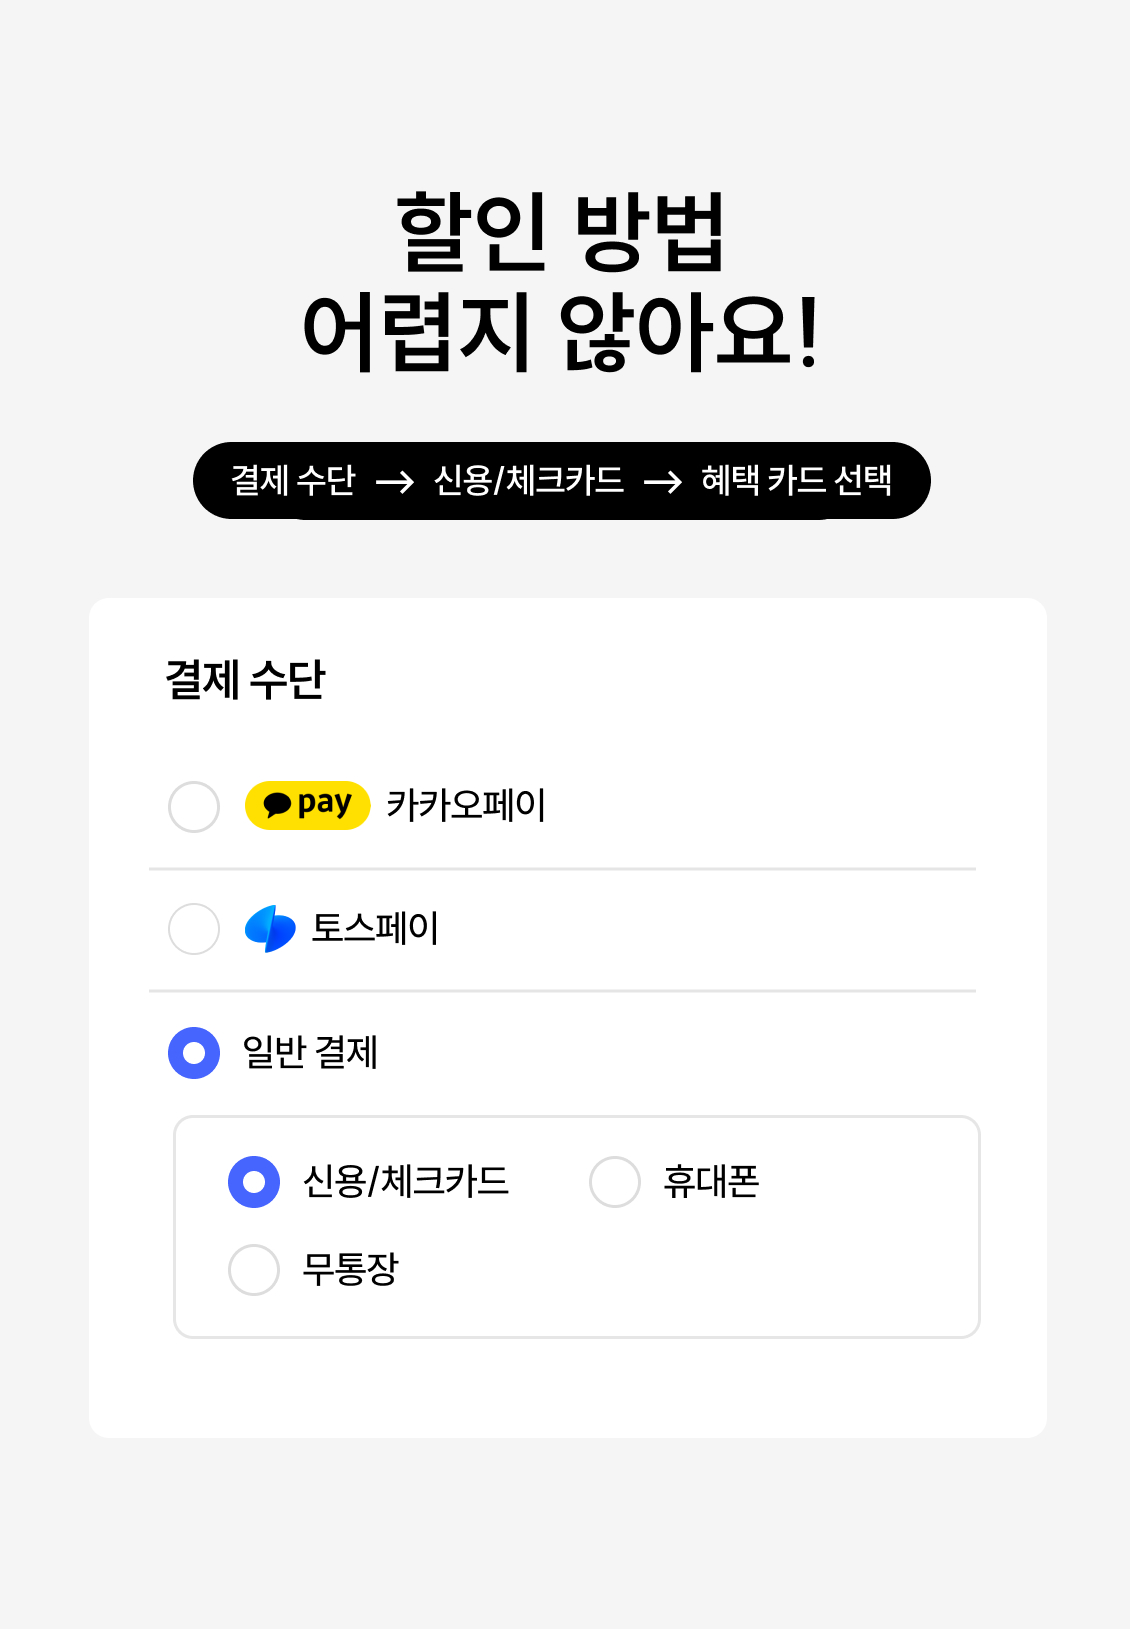Click the 무통장 text label
The image size is (1130, 1629).
pos(350,1269)
